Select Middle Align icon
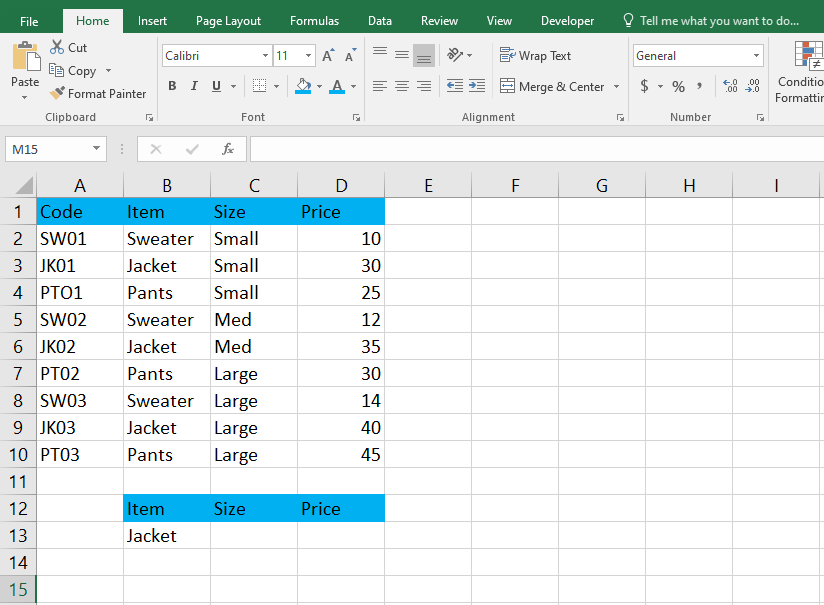Screen dimensions: 824x605 tap(402, 55)
